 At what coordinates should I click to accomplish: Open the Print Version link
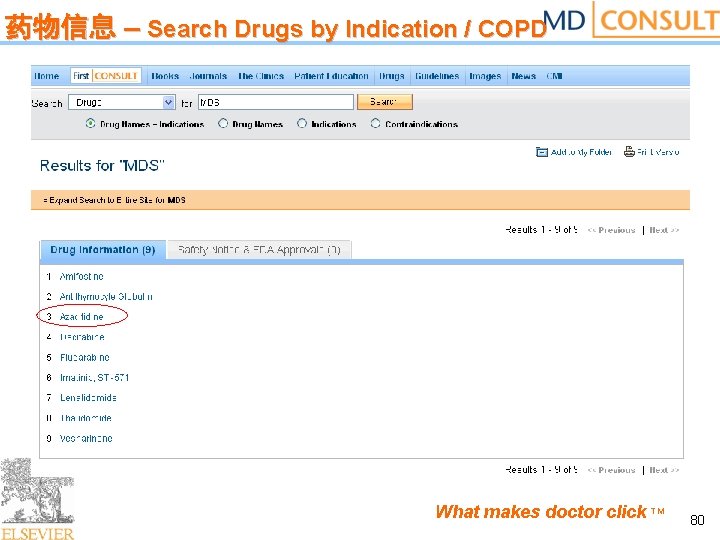coord(658,152)
